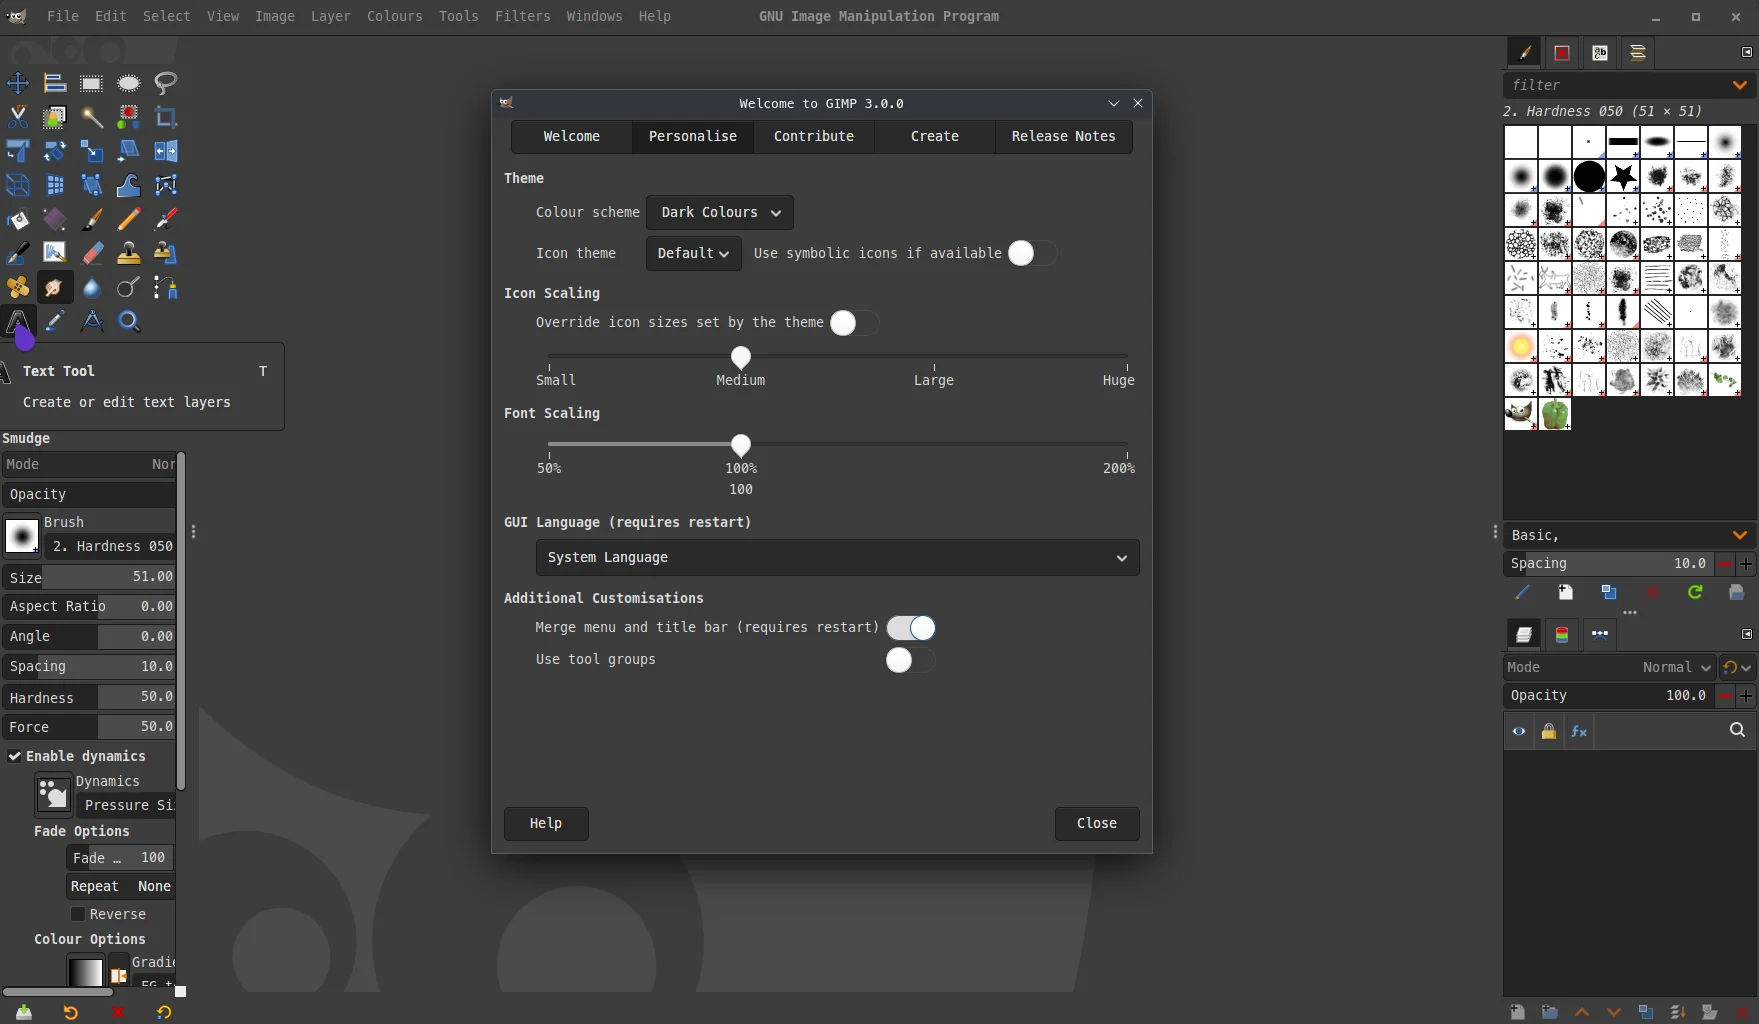The image size is (1759, 1024).
Task: Select the Heal tool bandage icon
Action: (x=18, y=288)
